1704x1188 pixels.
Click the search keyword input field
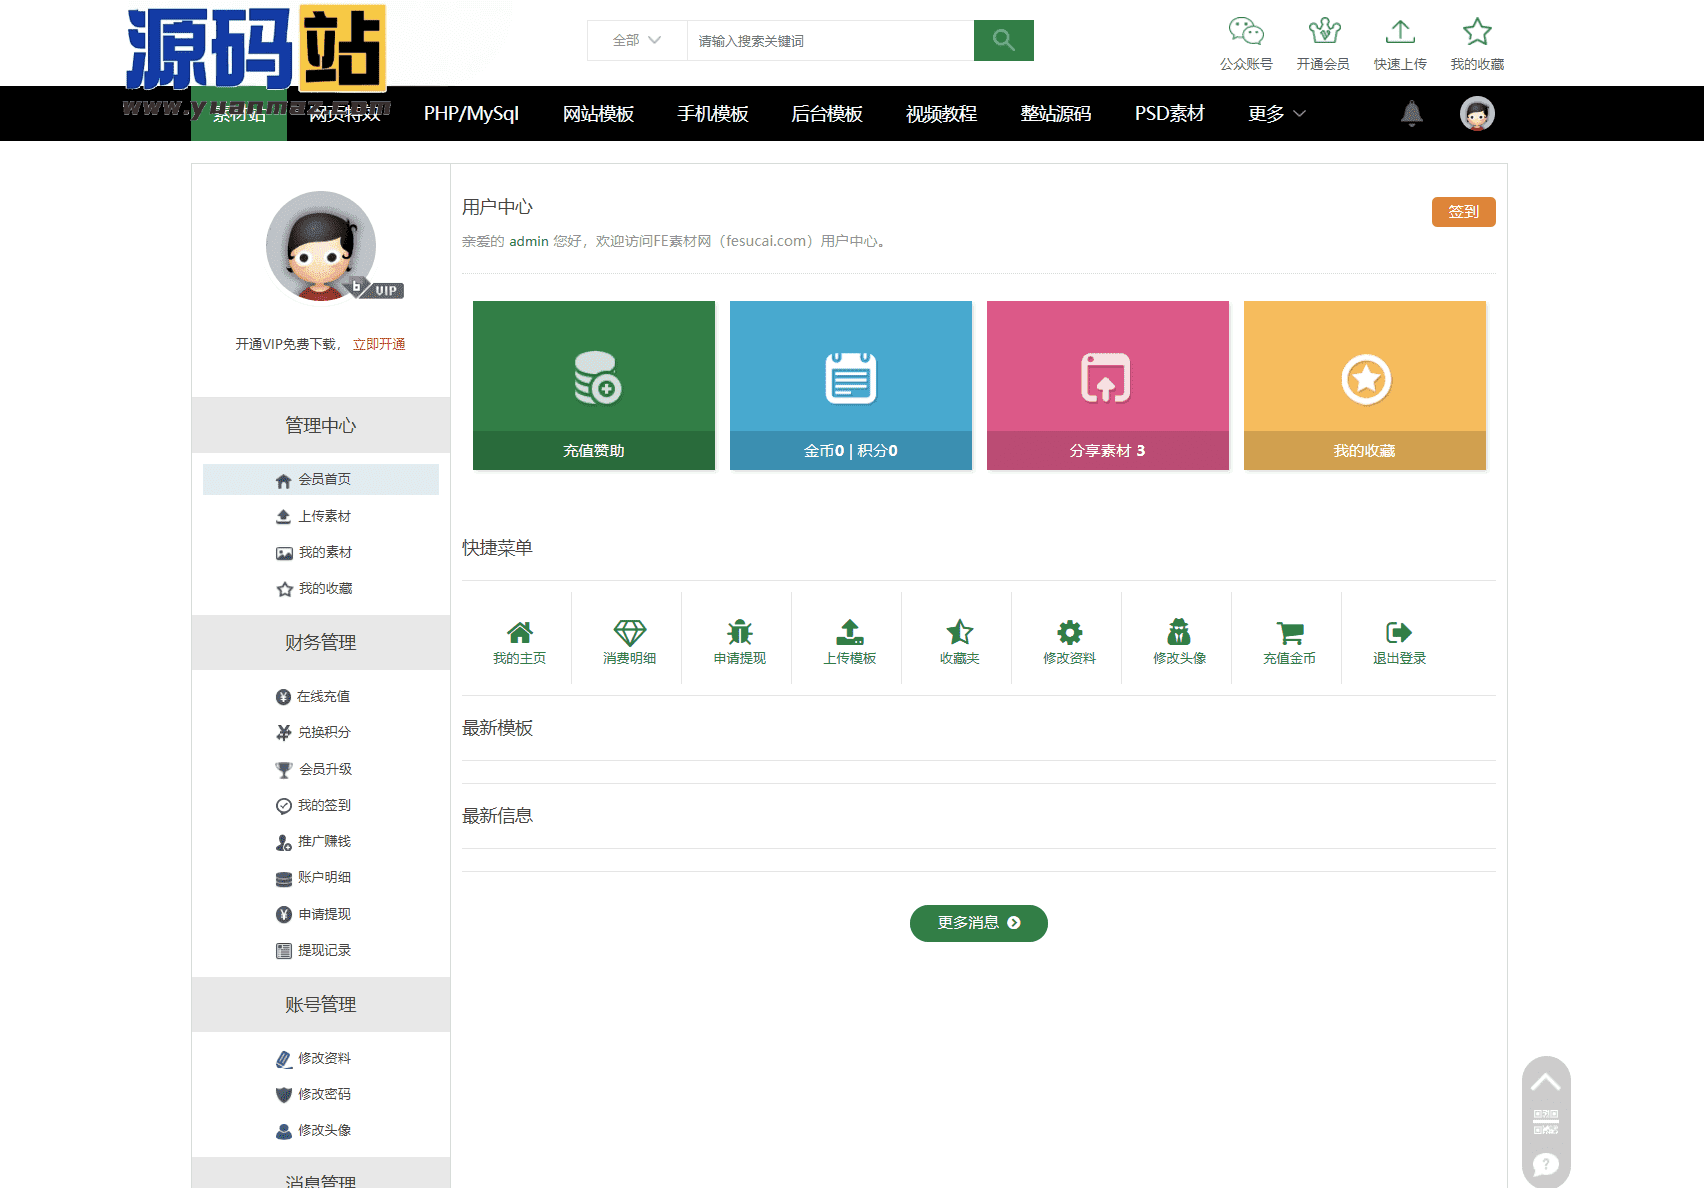pyautogui.click(x=830, y=41)
